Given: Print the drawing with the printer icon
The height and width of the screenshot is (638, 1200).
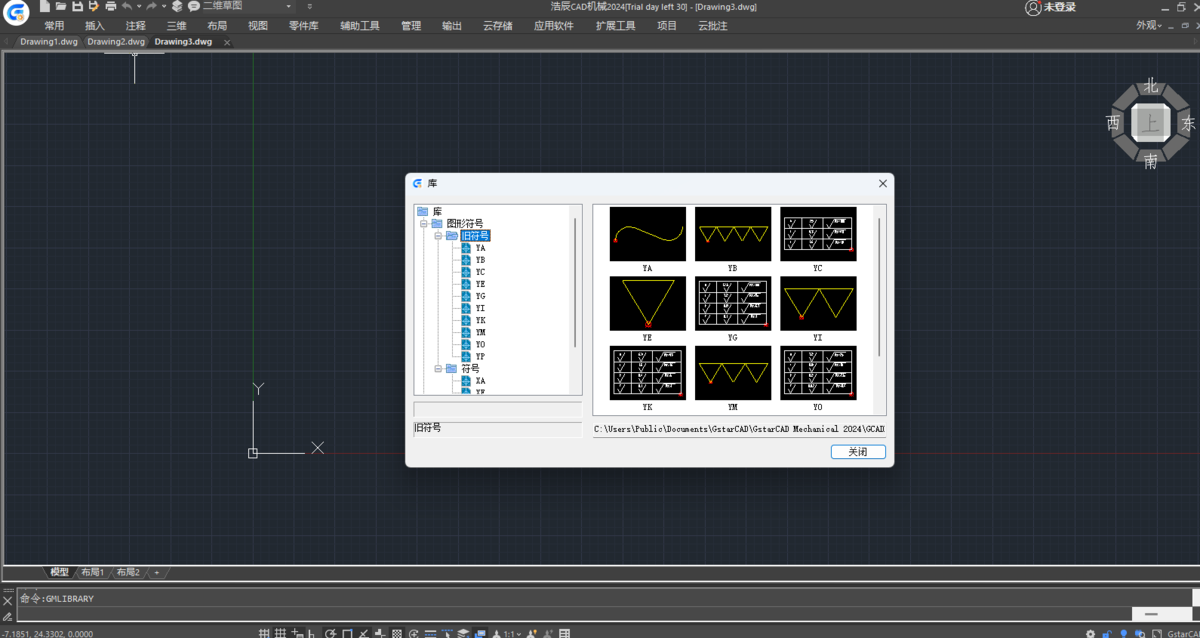Looking at the screenshot, I should coord(110,6).
